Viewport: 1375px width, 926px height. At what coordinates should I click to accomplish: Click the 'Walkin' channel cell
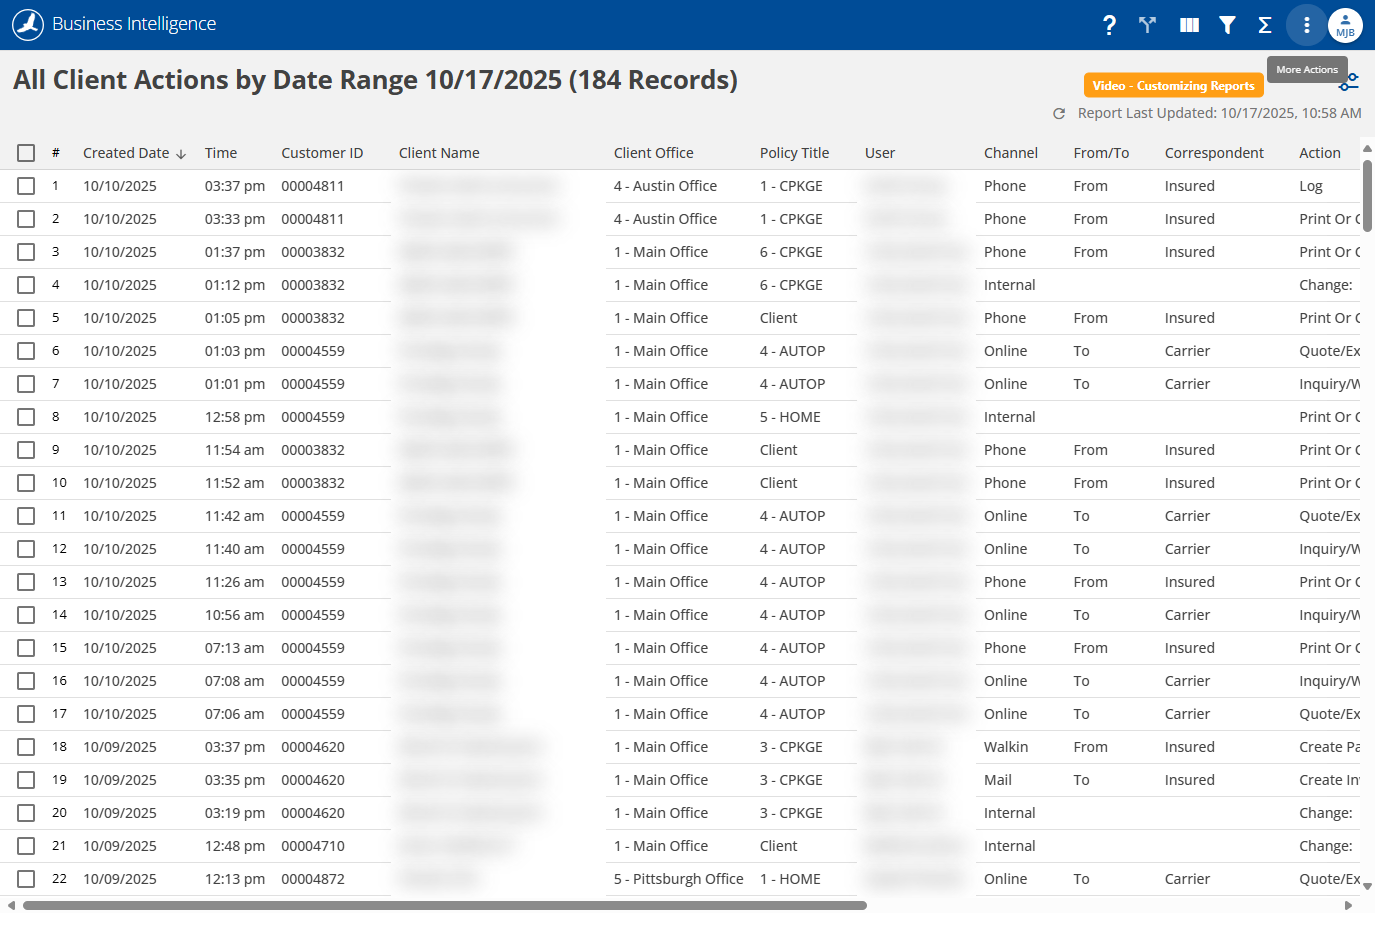coord(1006,747)
